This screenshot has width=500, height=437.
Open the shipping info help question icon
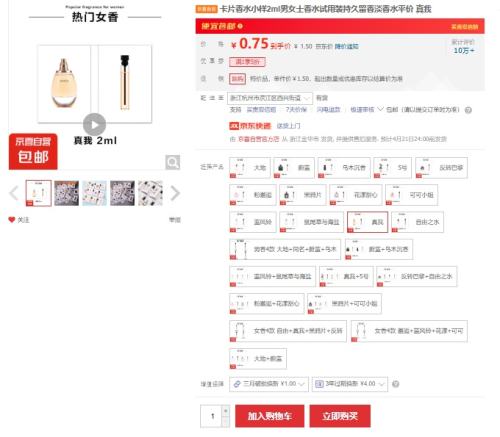click(468, 110)
